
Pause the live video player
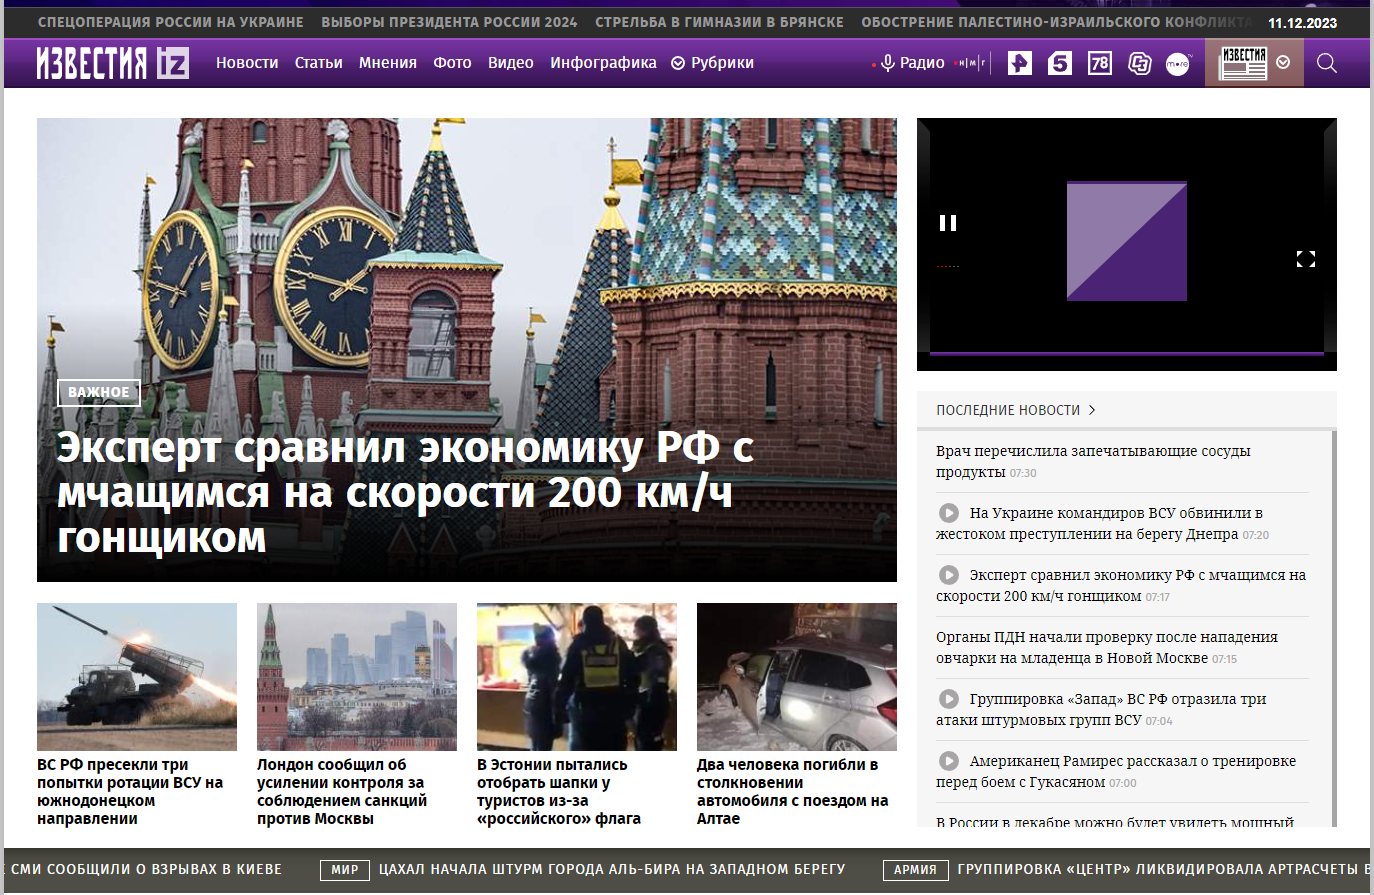pos(948,223)
